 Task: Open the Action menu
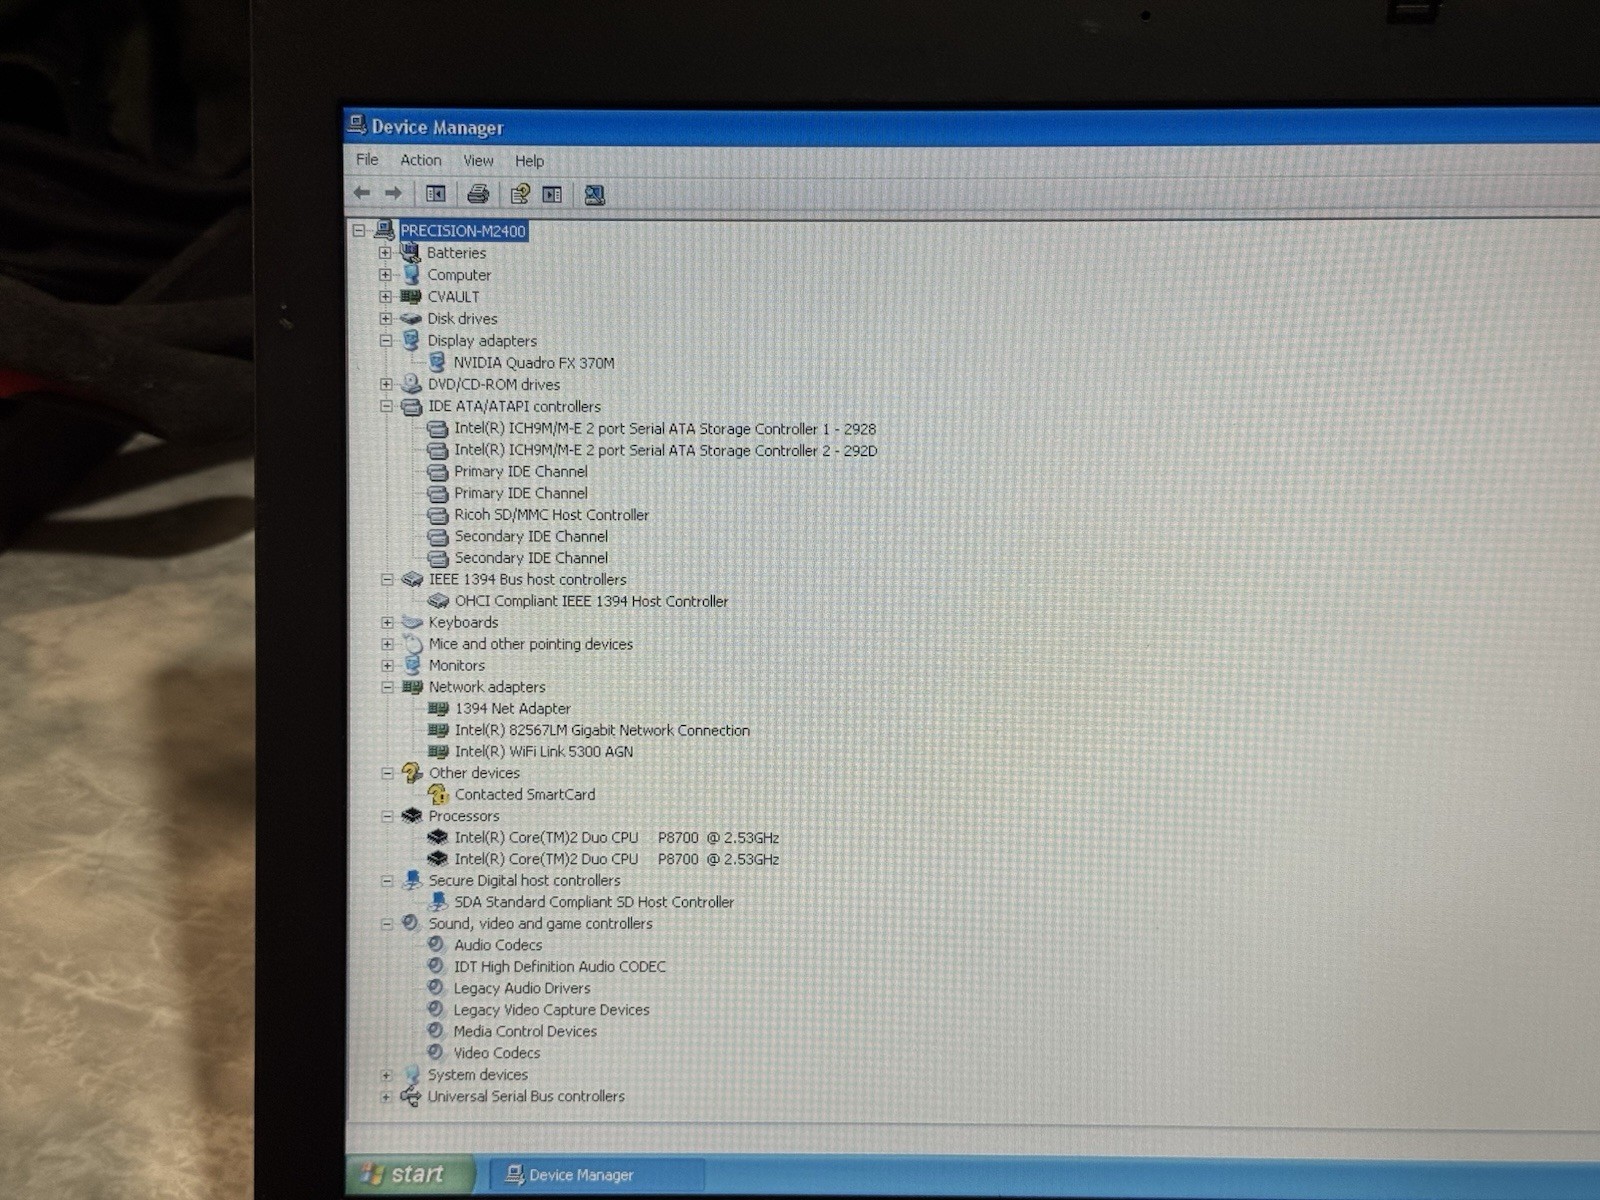(x=420, y=160)
